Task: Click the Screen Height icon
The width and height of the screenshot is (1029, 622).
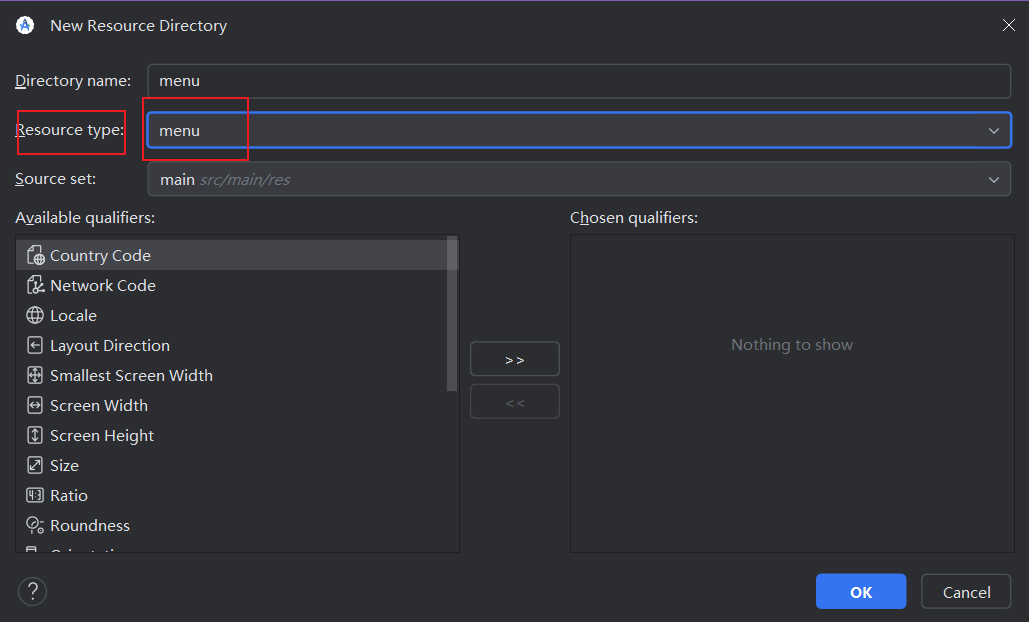Action: point(35,436)
